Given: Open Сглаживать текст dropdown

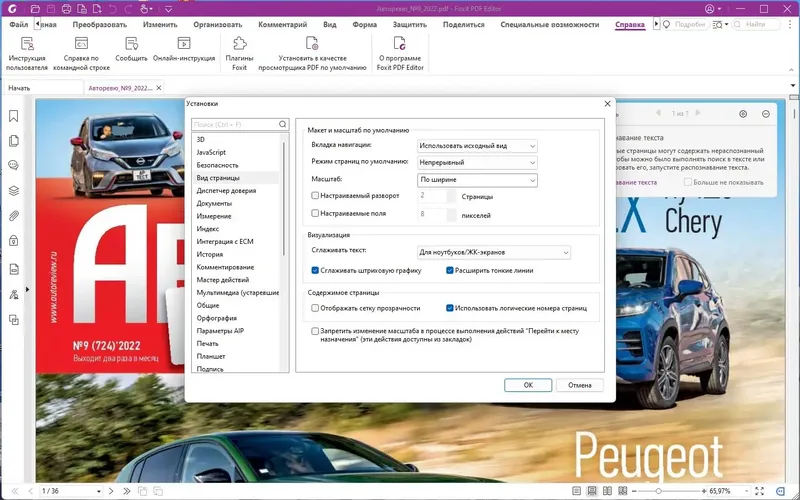Looking at the screenshot, I should [x=494, y=253].
